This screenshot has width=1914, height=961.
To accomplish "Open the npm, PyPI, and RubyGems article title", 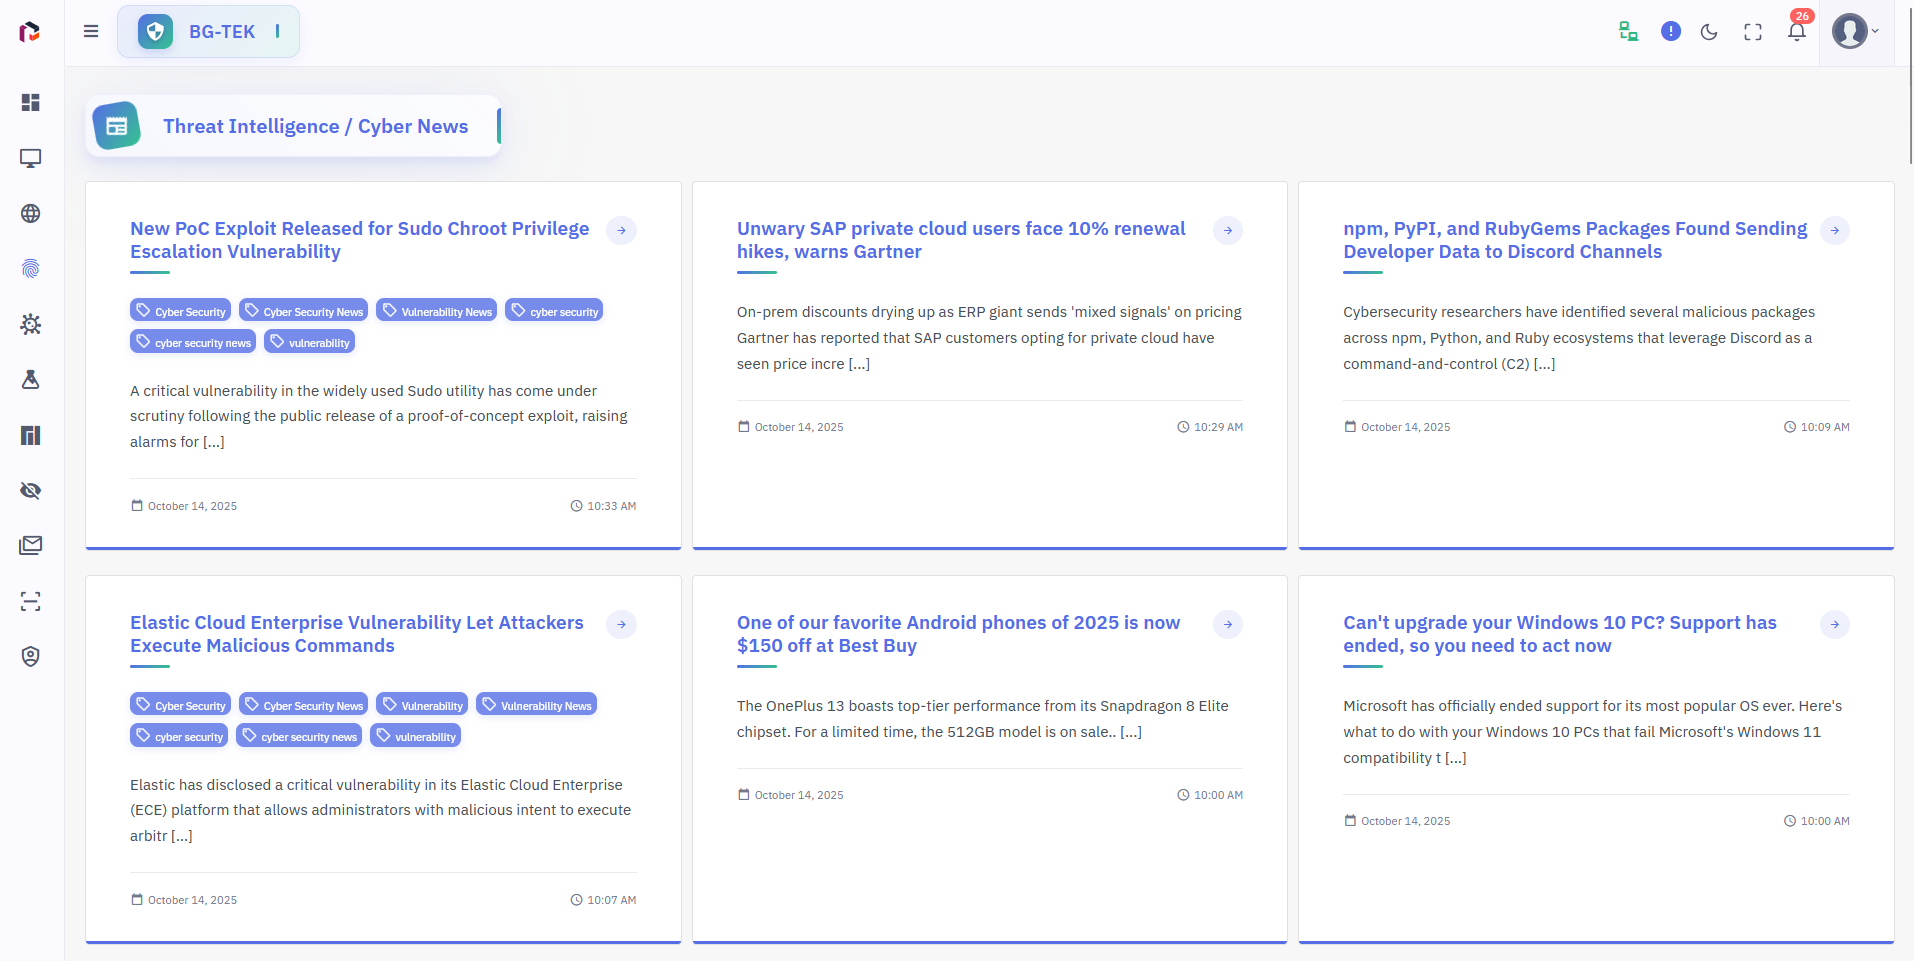I will point(1575,240).
